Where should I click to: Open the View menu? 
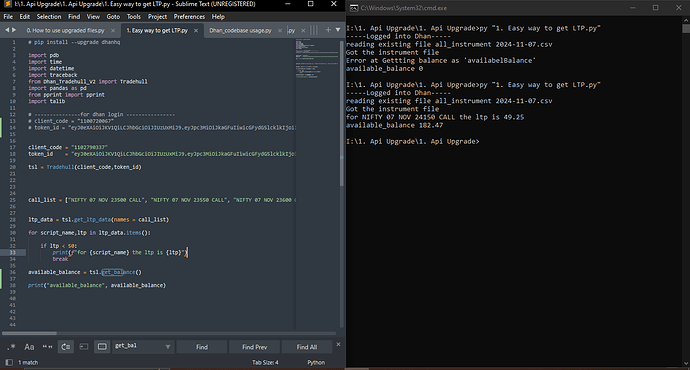coord(93,17)
